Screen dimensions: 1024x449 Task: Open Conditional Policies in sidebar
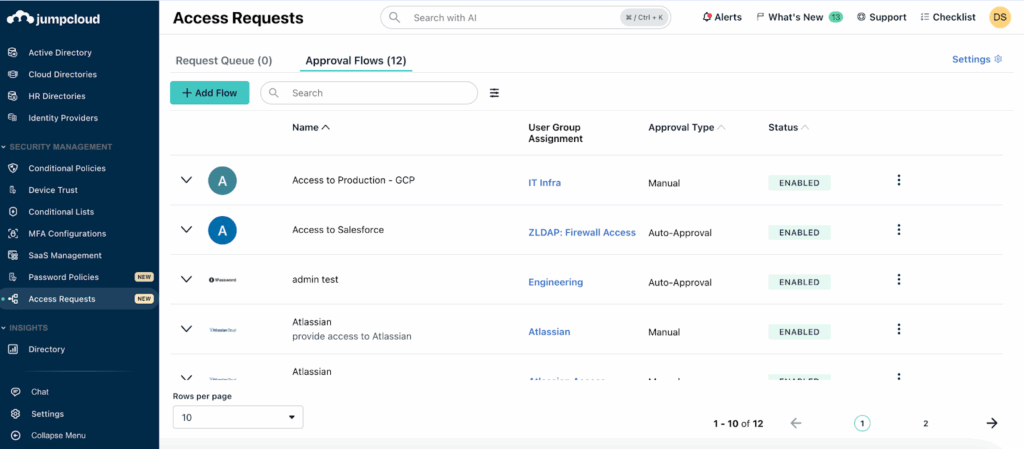(x=66, y=168)
